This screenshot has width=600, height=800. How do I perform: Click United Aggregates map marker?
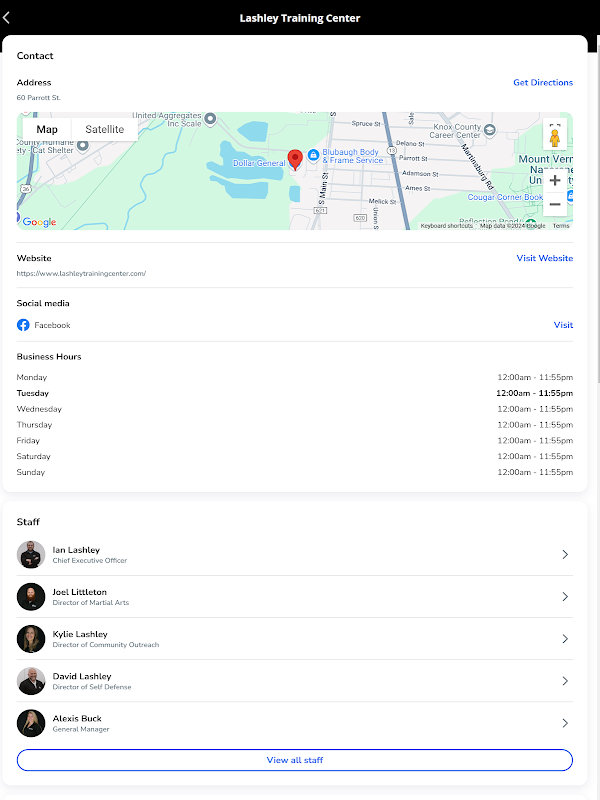tap(210, 119)
